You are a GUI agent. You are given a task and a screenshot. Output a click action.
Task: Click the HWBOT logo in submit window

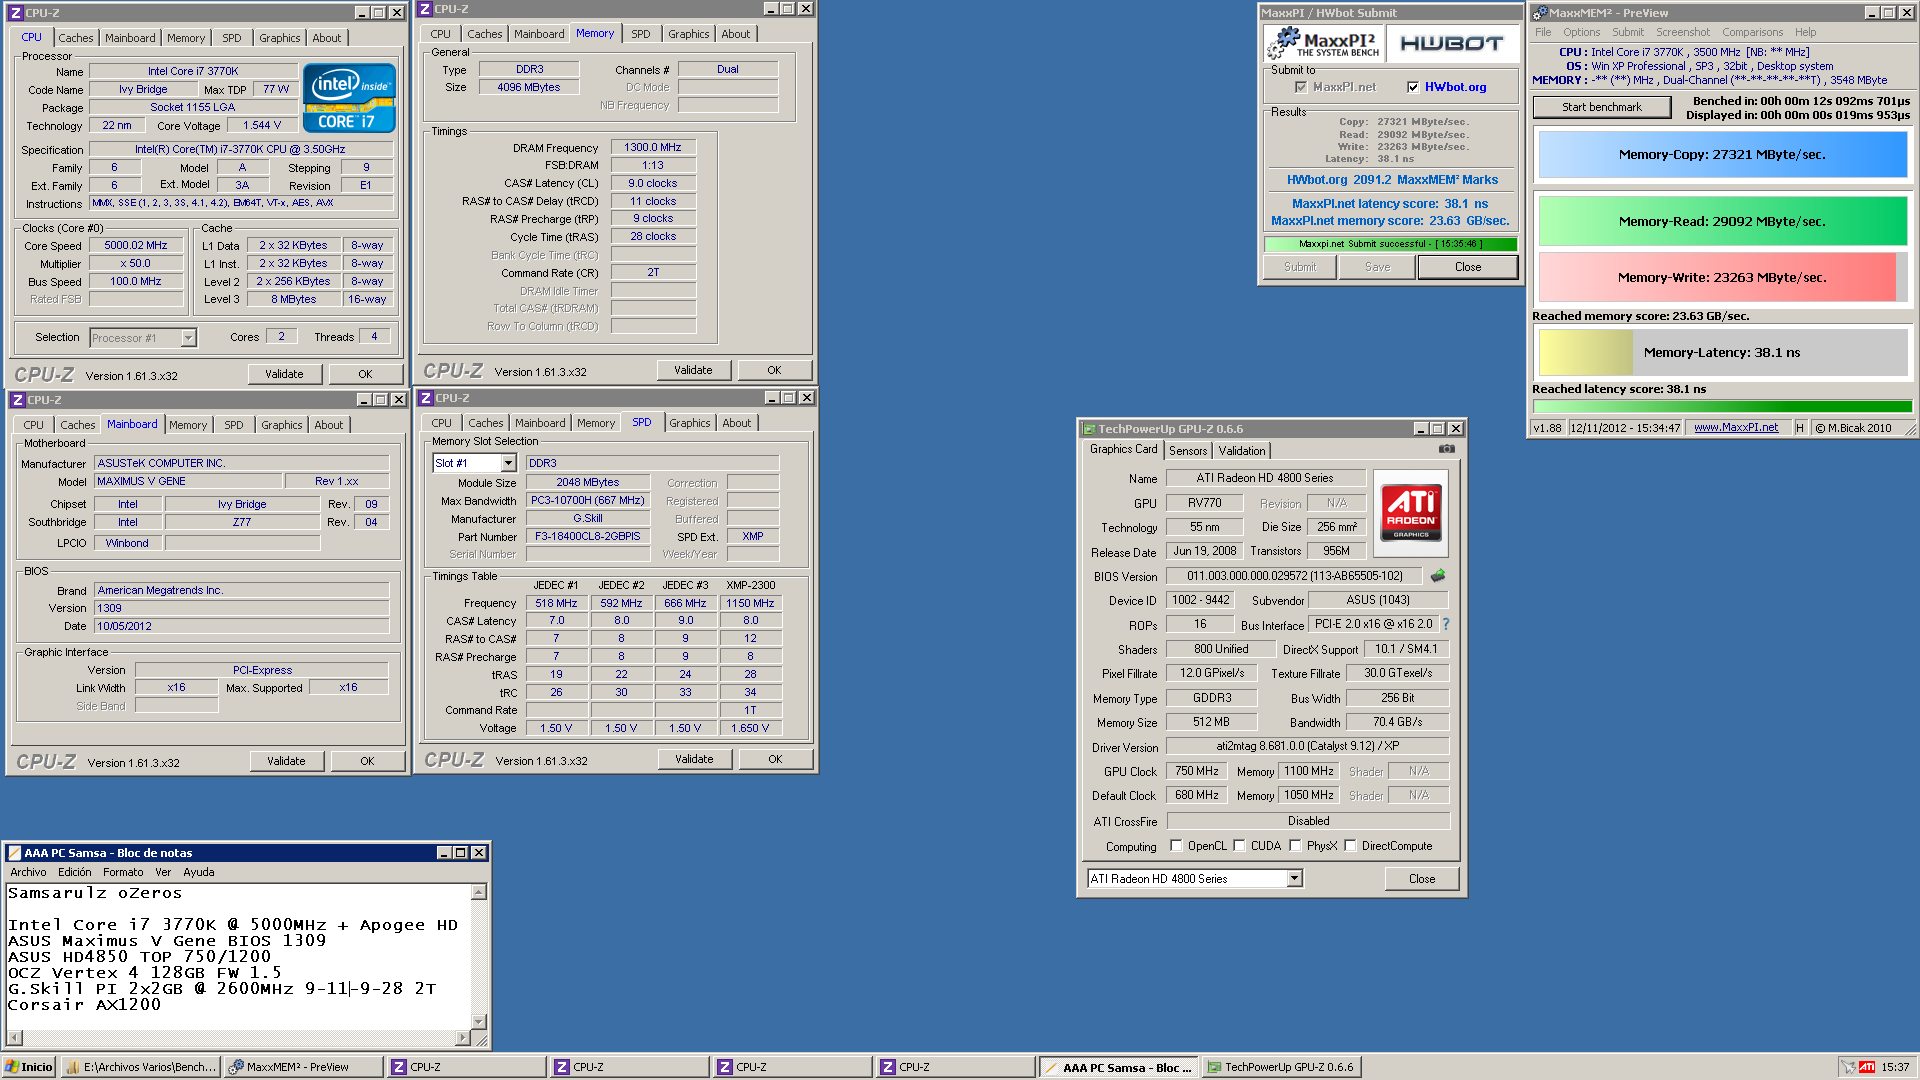(1452, 43)
